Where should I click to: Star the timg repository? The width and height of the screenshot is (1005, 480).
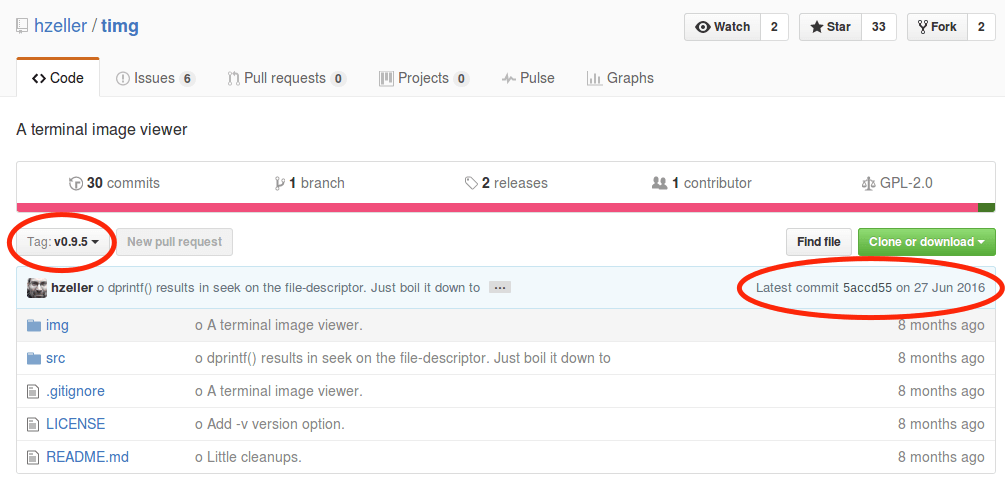(x=829, y=27)
